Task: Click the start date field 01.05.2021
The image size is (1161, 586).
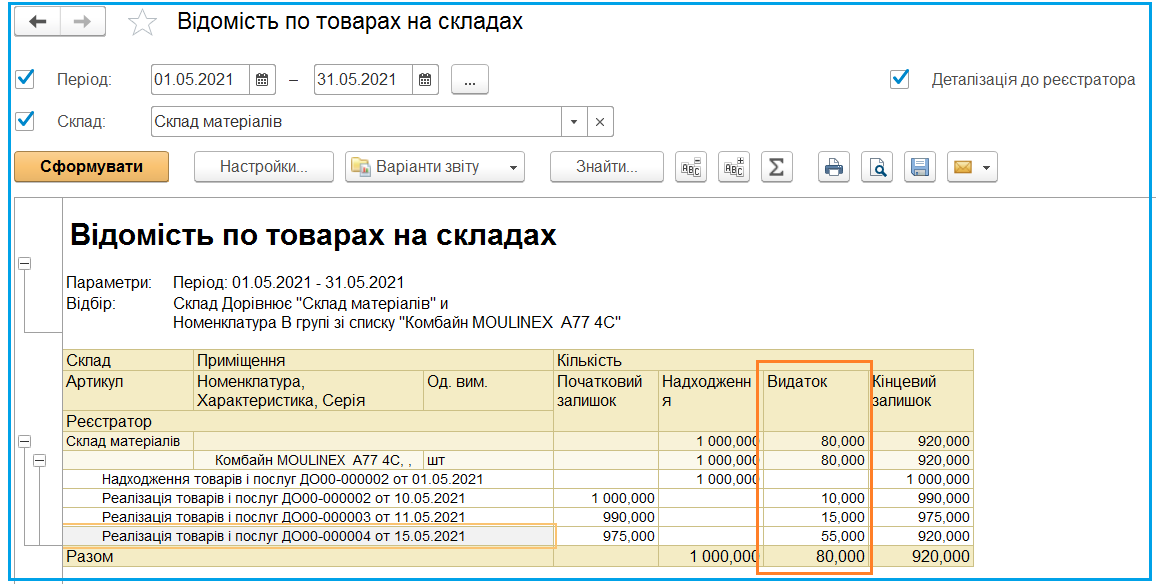Action: point(201,80)
